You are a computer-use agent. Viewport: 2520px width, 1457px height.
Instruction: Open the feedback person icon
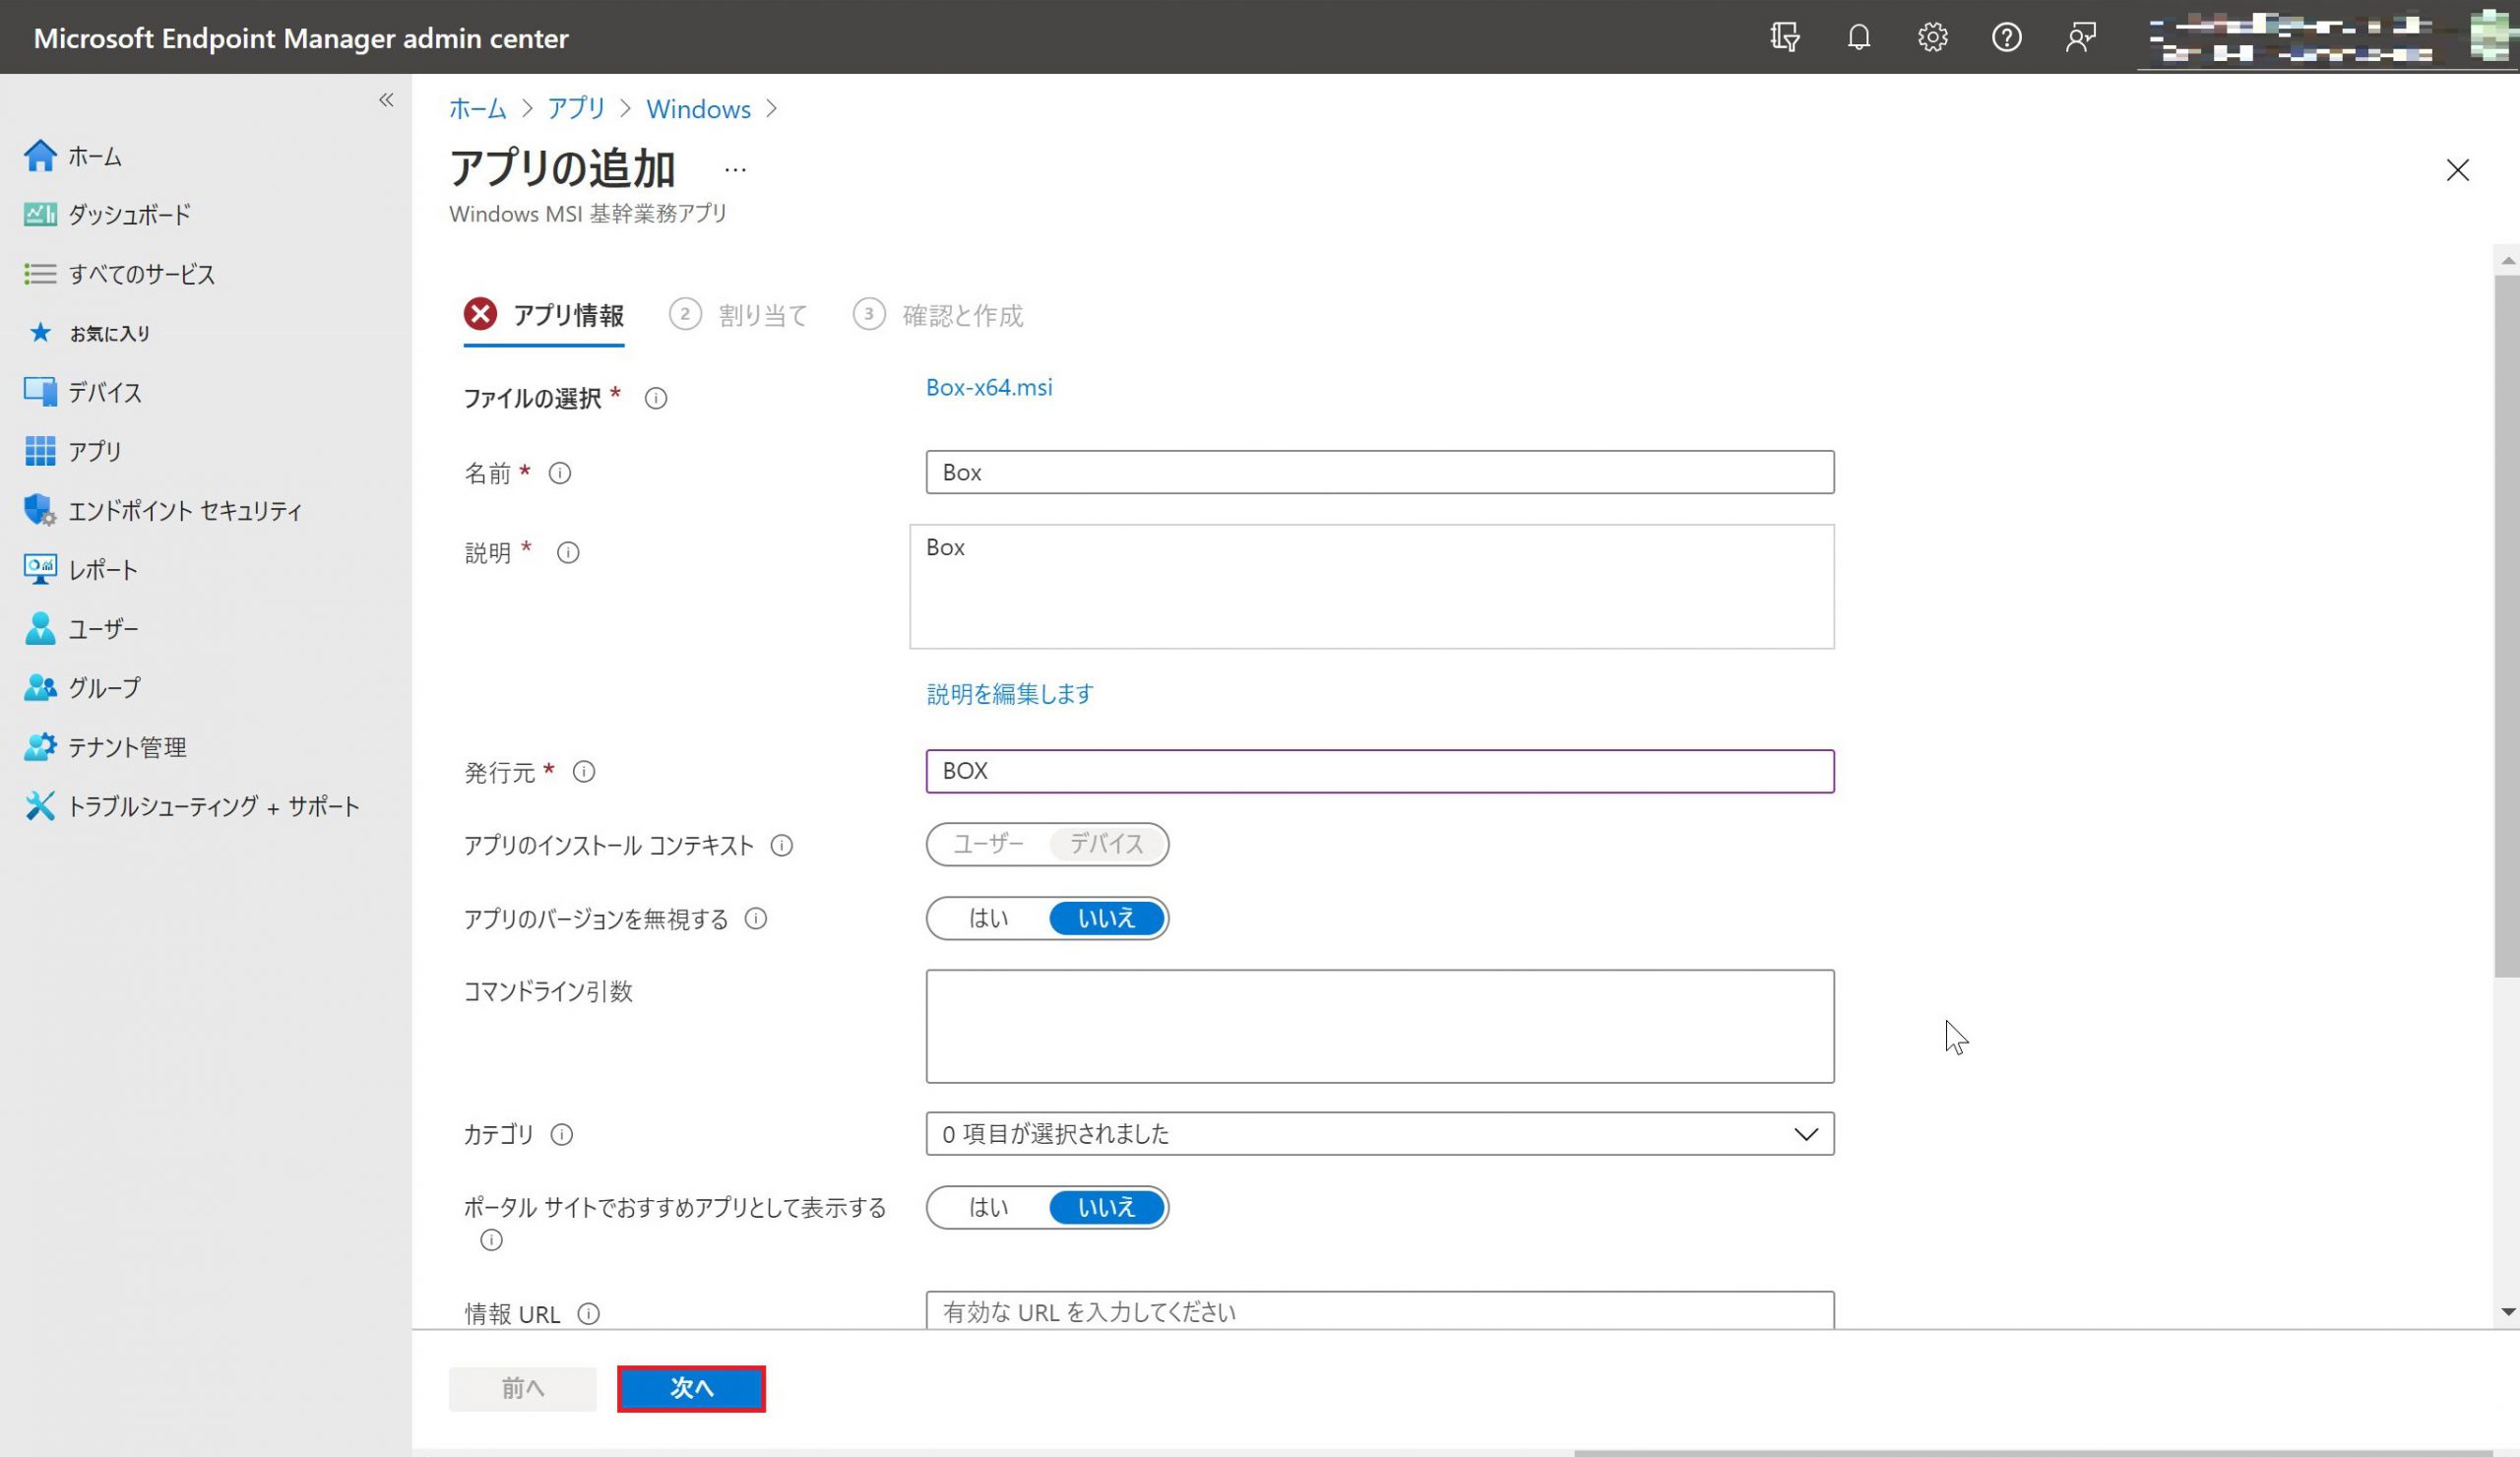coord(2080,37)
